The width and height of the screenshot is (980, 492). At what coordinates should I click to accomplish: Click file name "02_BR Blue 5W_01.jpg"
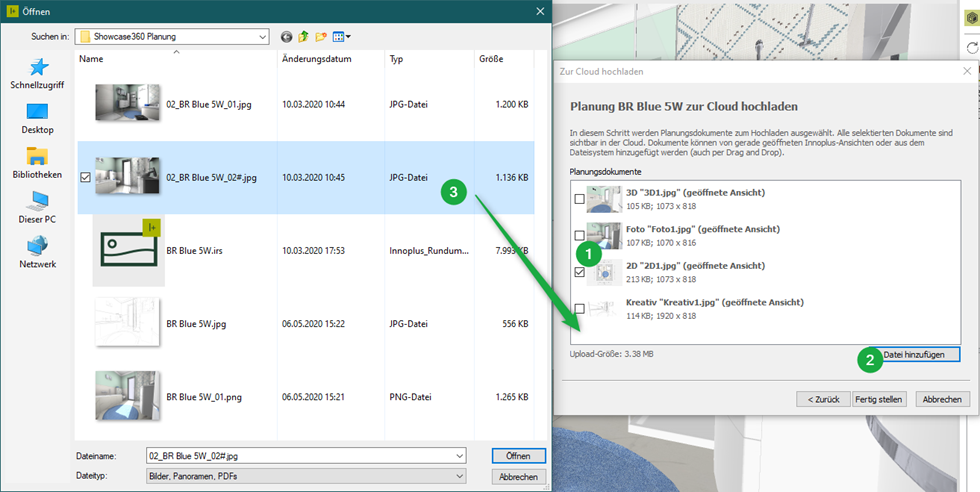pos(209,104)
